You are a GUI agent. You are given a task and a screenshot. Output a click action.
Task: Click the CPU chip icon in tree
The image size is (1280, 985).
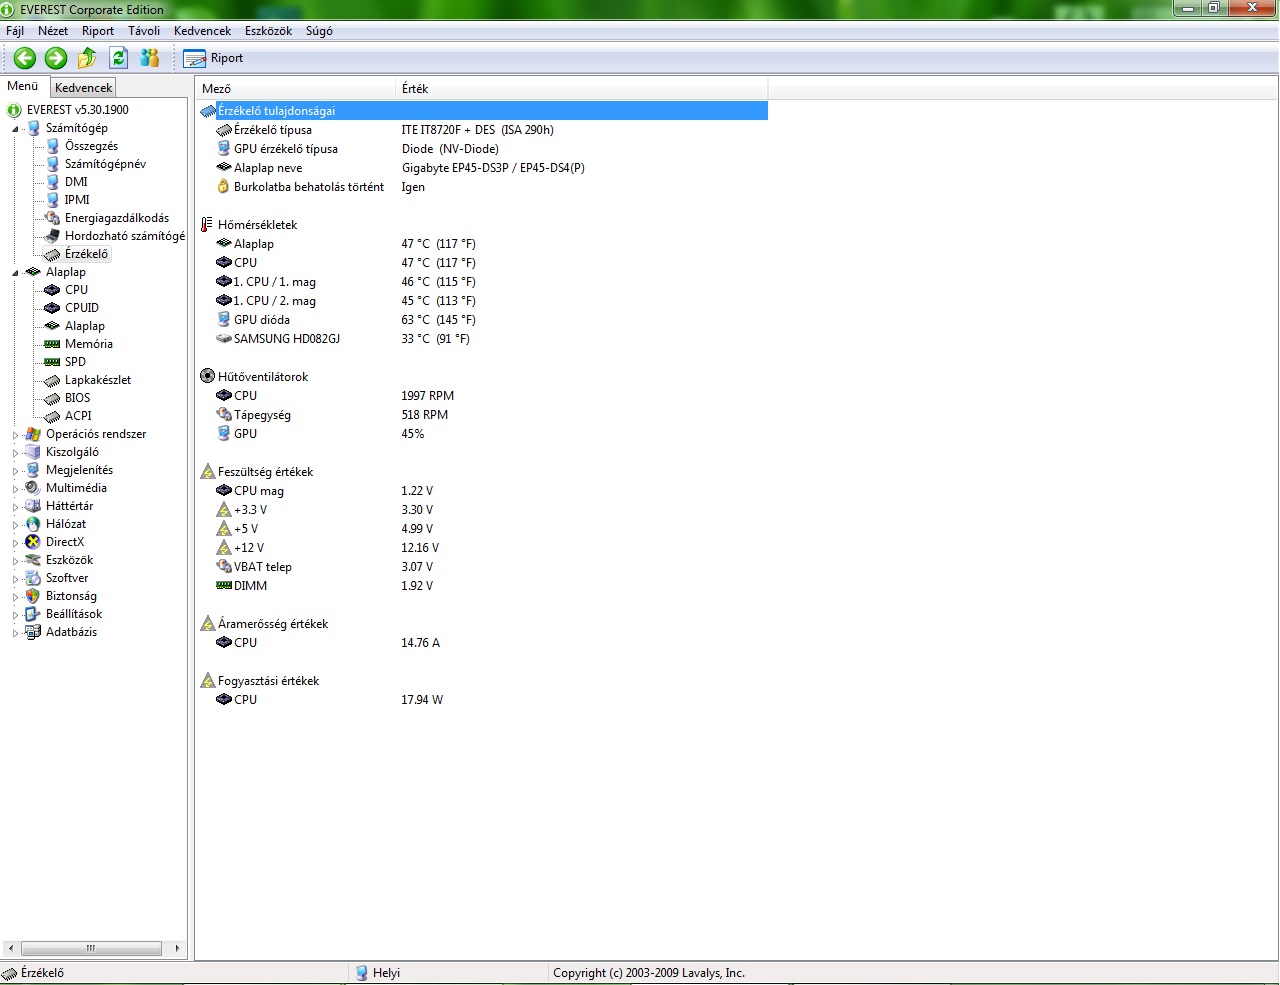(x=53, y=290)
